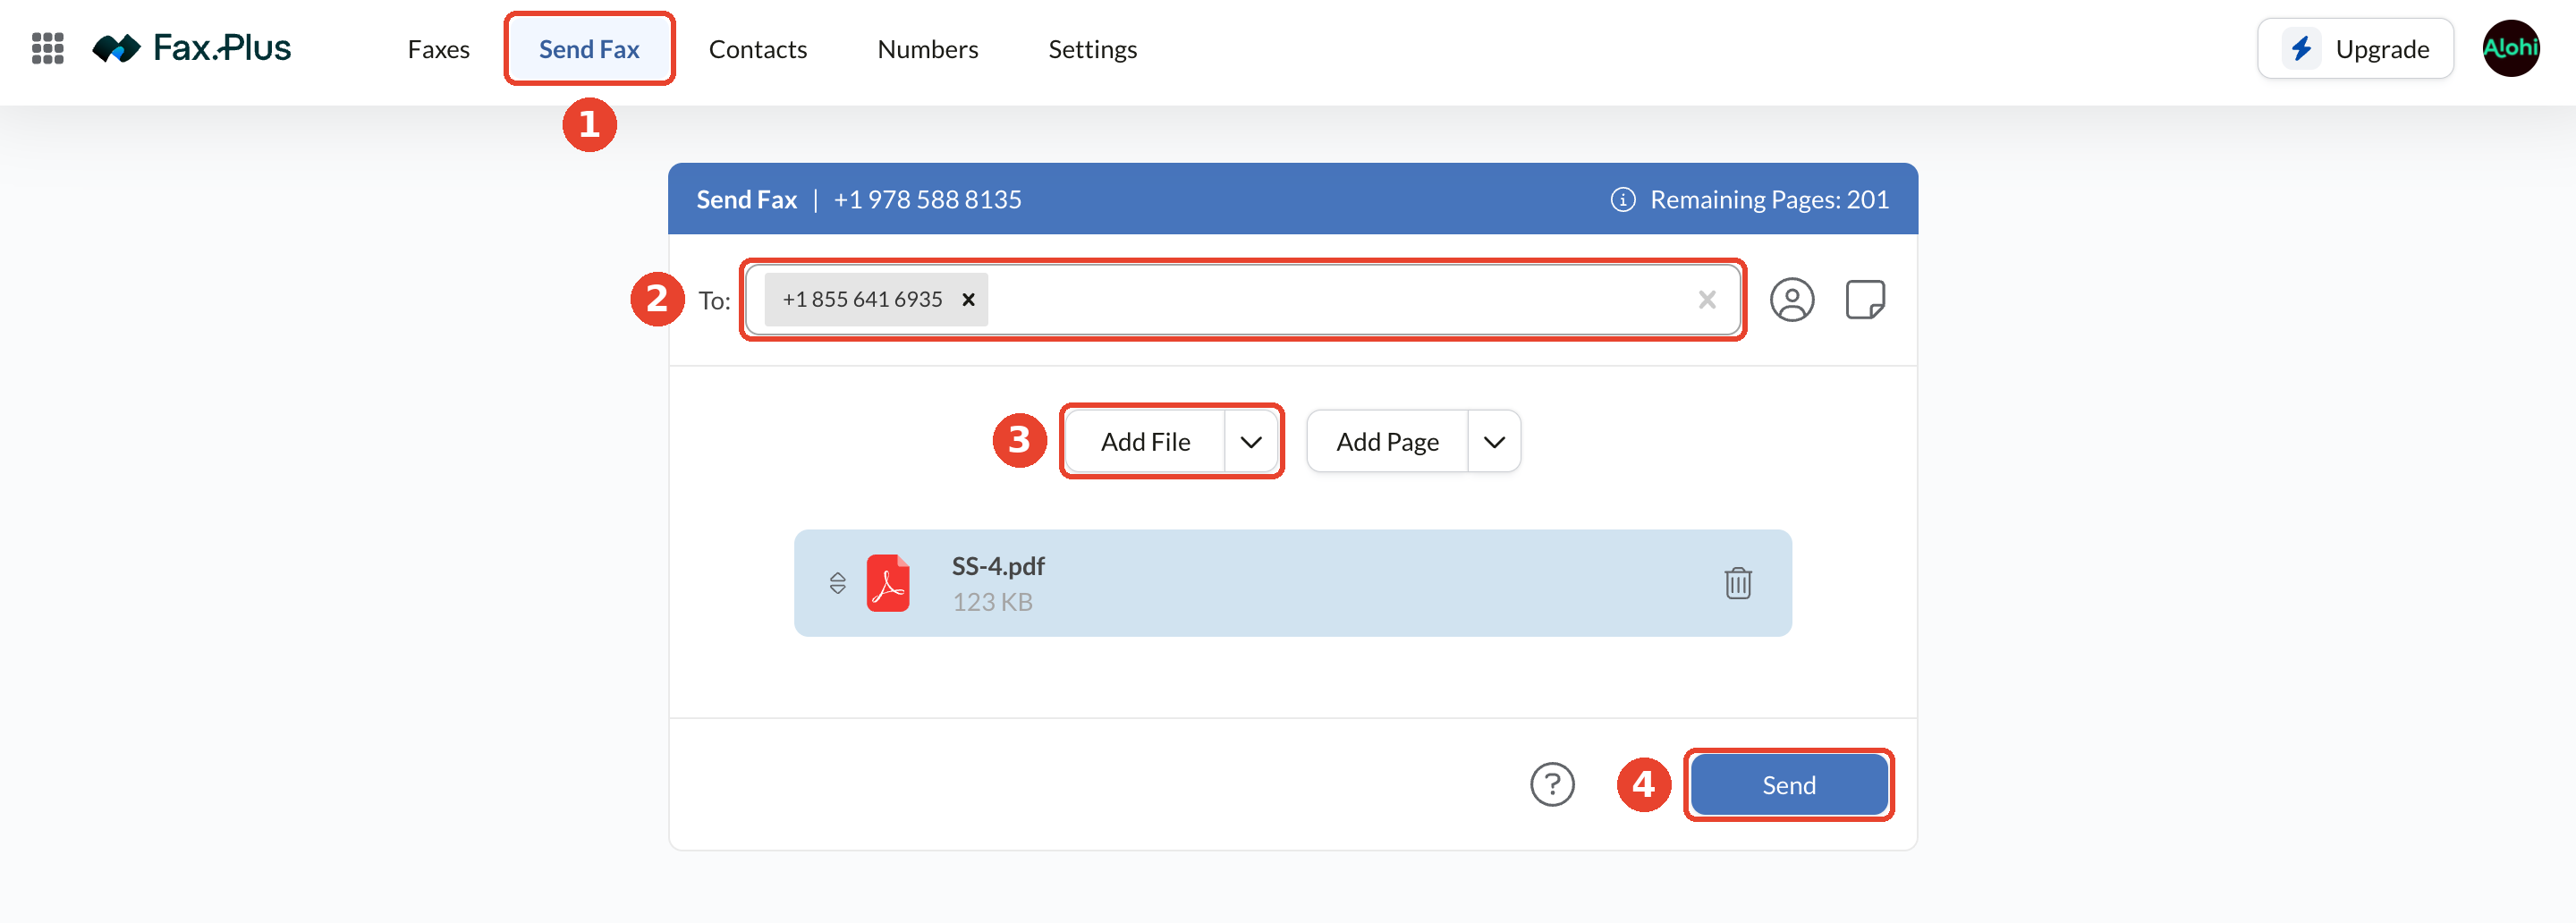Viewport: 2576px width, 923px height.
Task: Click the add note icon next to contacts
Action: tap(1864, 300)
